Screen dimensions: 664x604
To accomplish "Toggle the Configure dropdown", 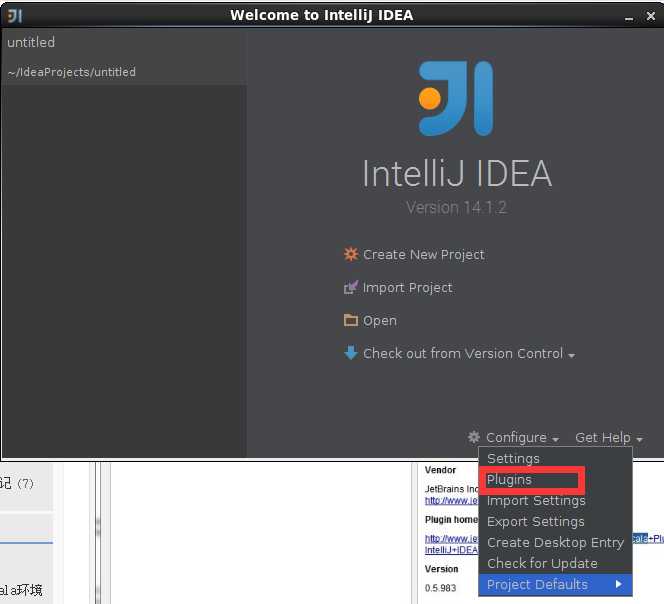I will (x=523, y=438).
